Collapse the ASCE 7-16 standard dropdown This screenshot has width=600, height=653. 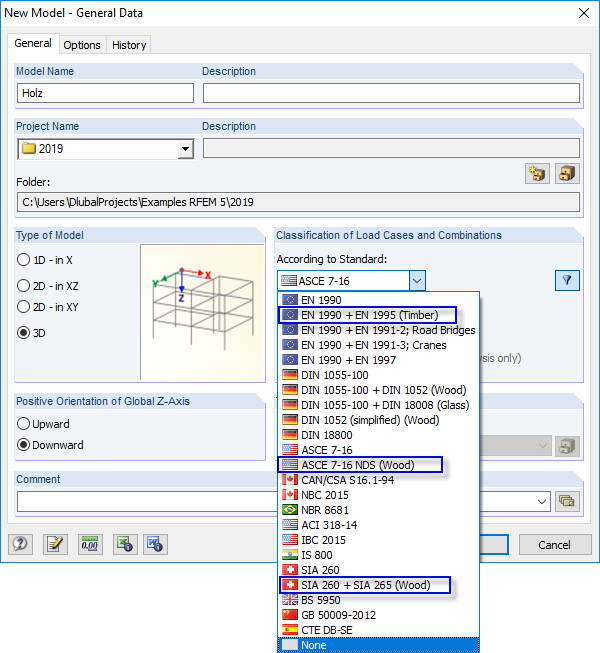[417, 281]
